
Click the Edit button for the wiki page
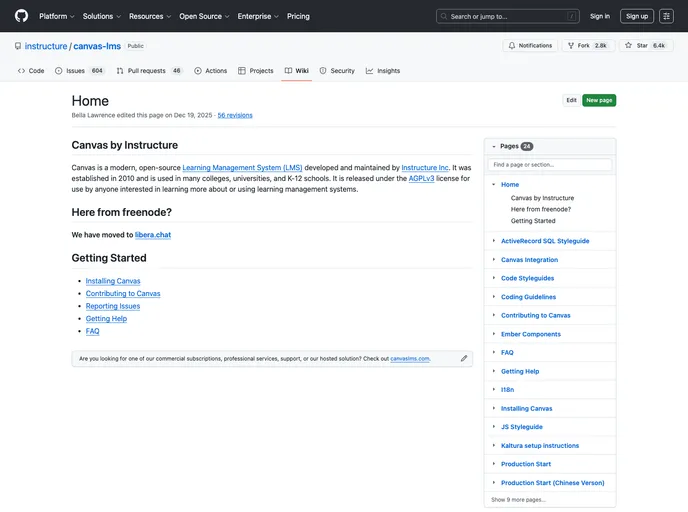571,100
